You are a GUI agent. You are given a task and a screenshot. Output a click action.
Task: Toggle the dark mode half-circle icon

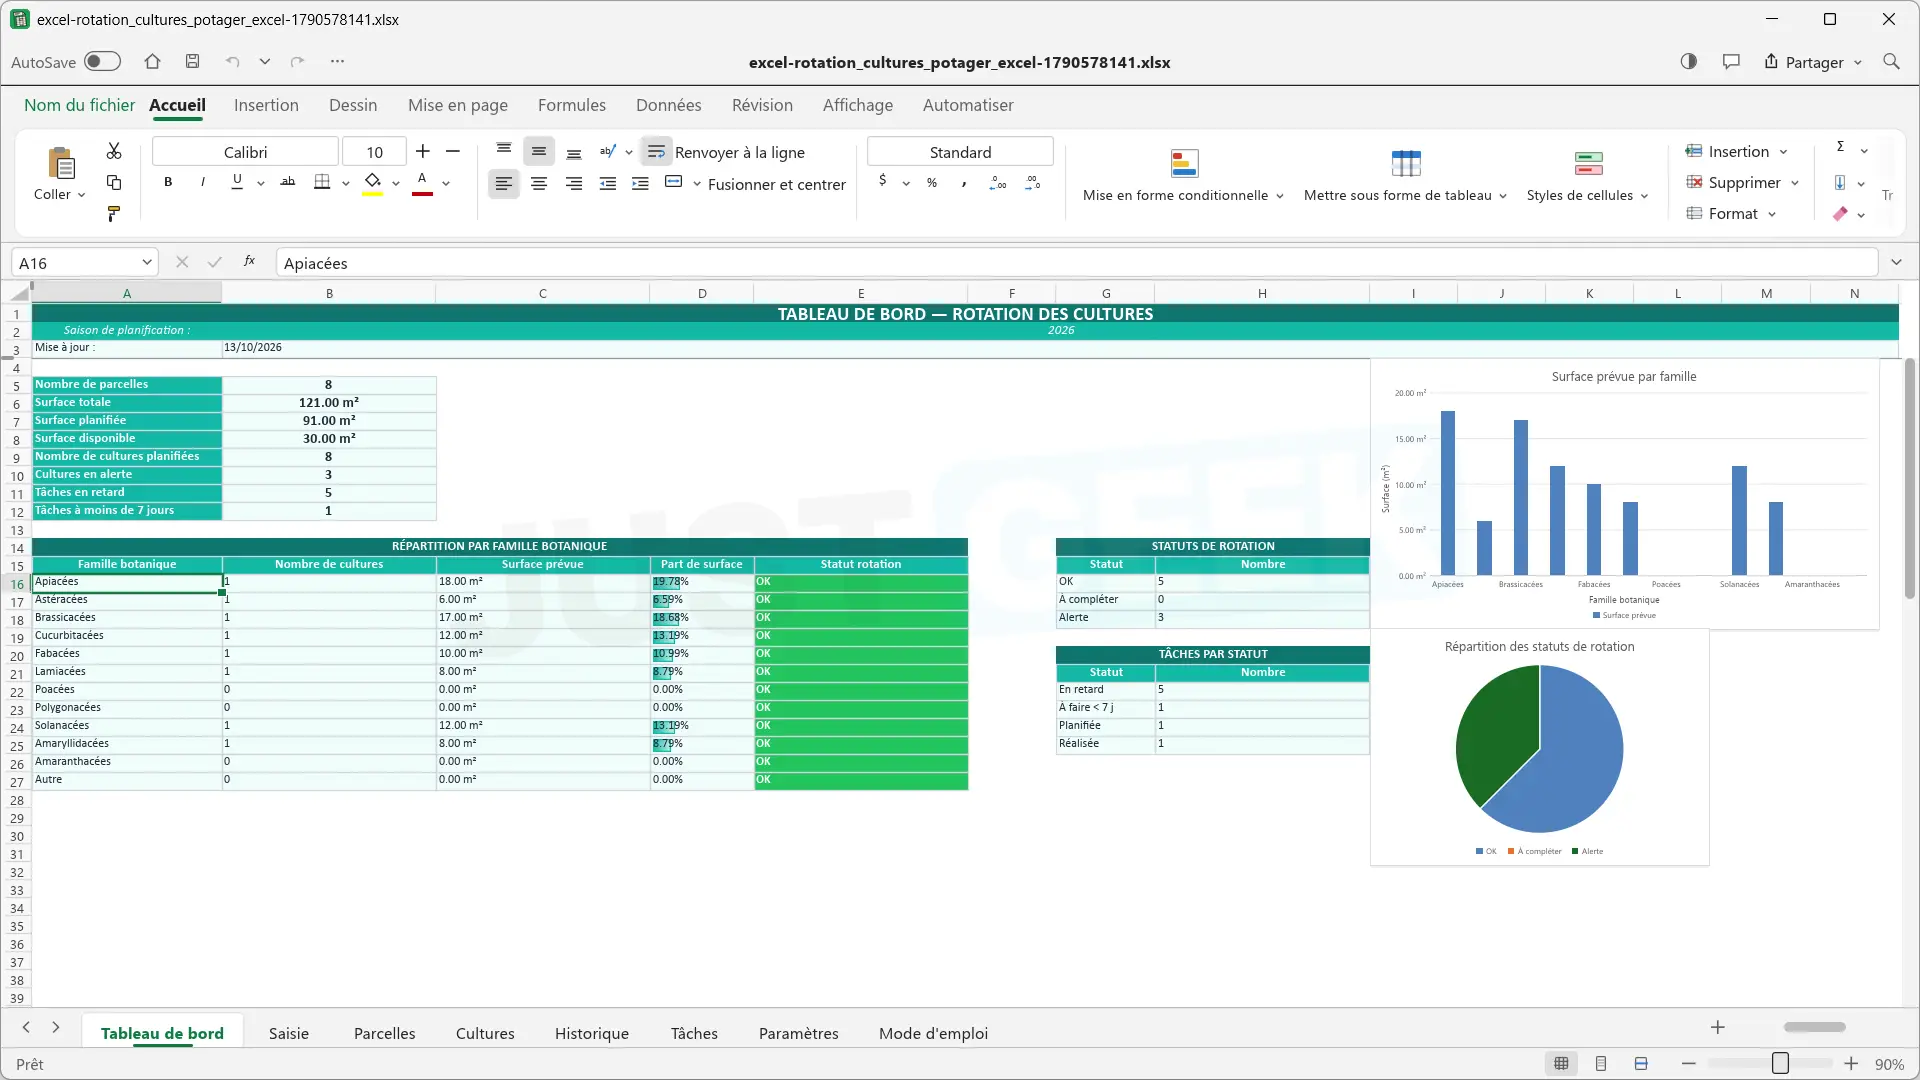tap(1689, 62)
